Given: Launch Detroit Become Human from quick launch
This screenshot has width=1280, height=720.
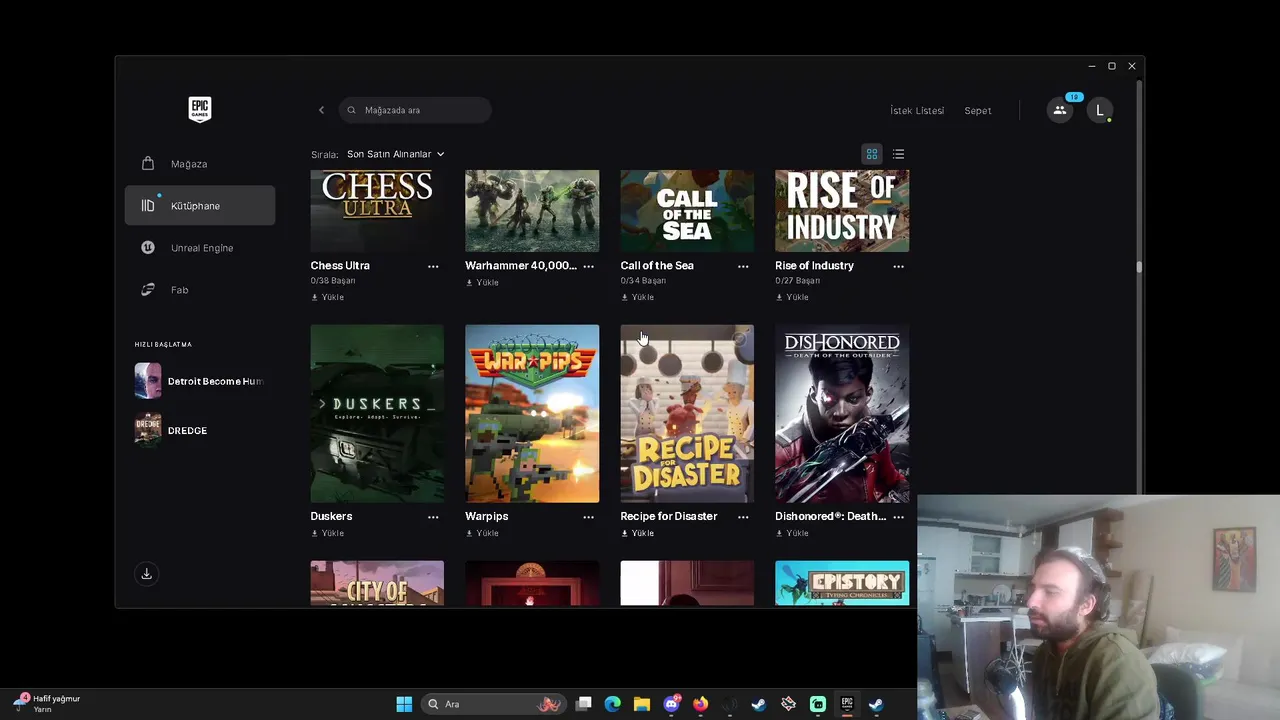Looking at the screenshot, I should click(x=199, y=381).
